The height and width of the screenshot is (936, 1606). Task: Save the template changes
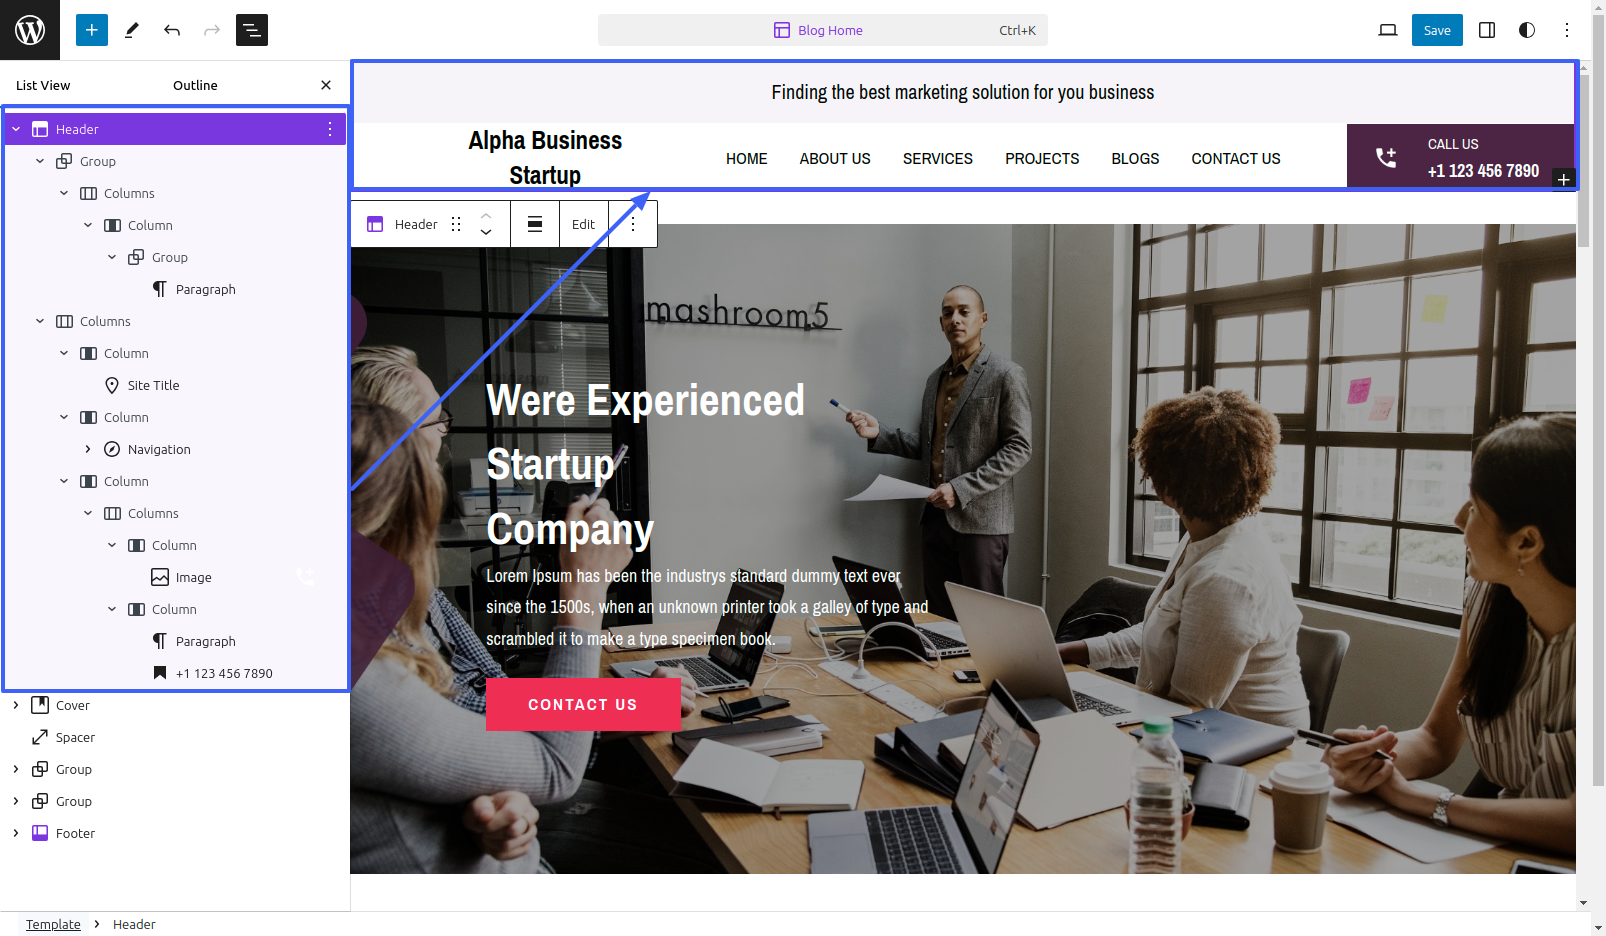click(1437, 30)
